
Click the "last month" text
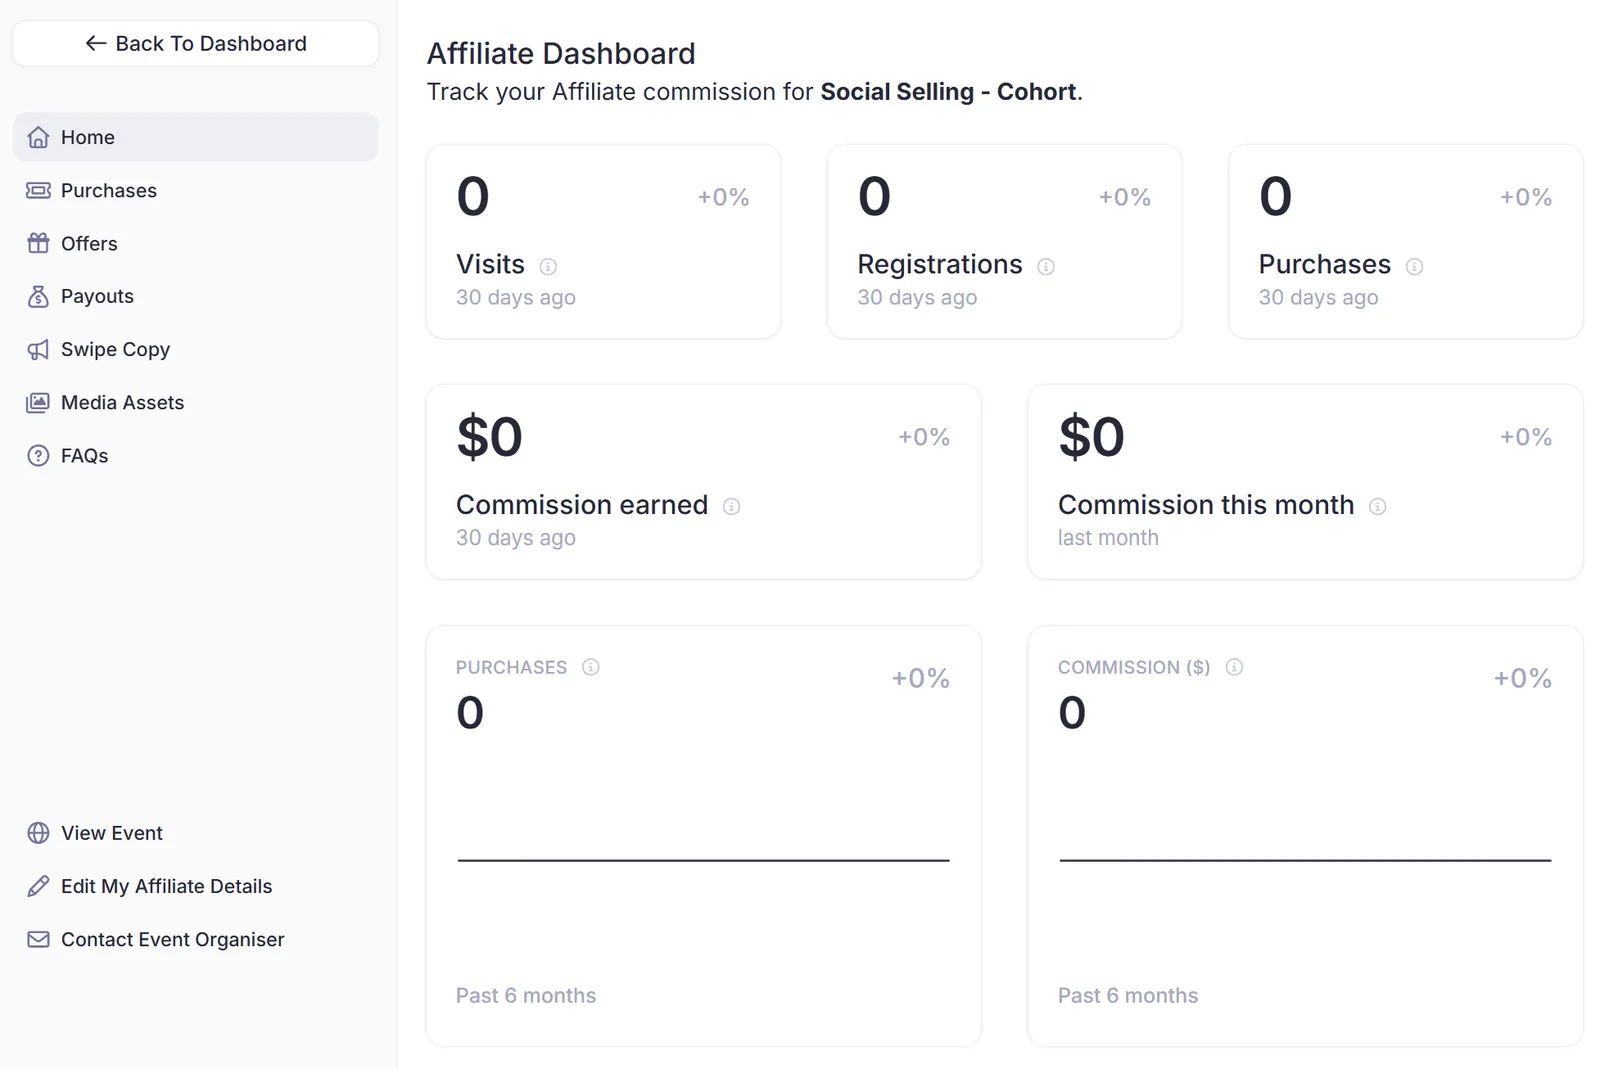(x=1108, y=538)
